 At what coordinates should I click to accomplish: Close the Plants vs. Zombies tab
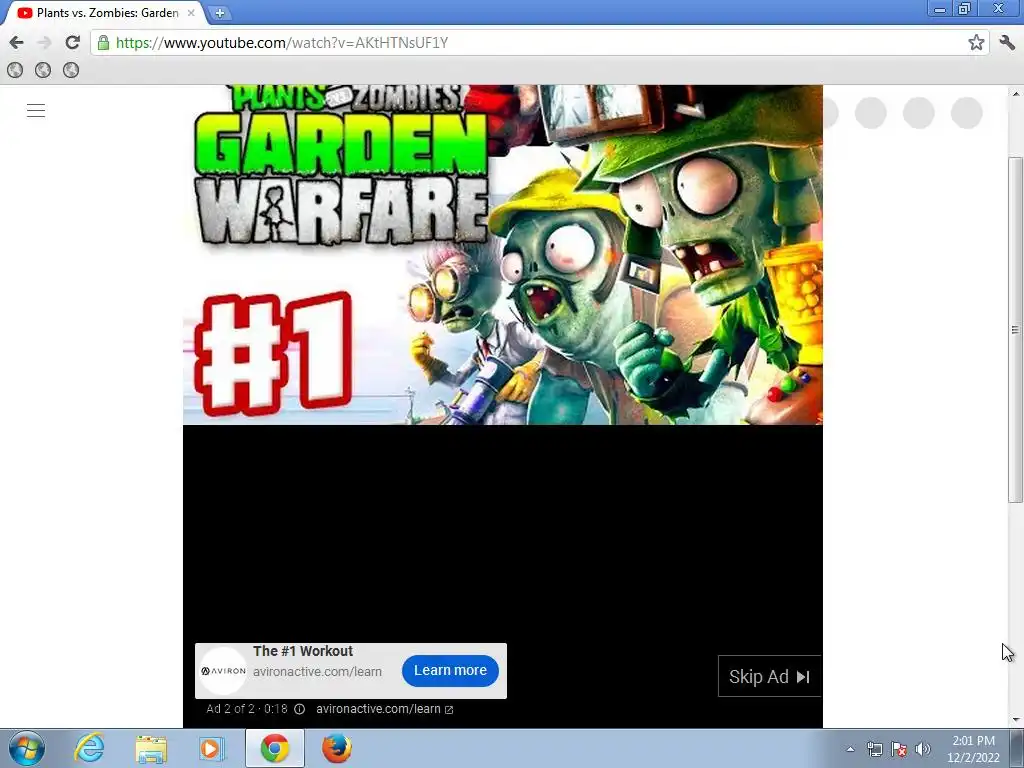tap(191, 12)
